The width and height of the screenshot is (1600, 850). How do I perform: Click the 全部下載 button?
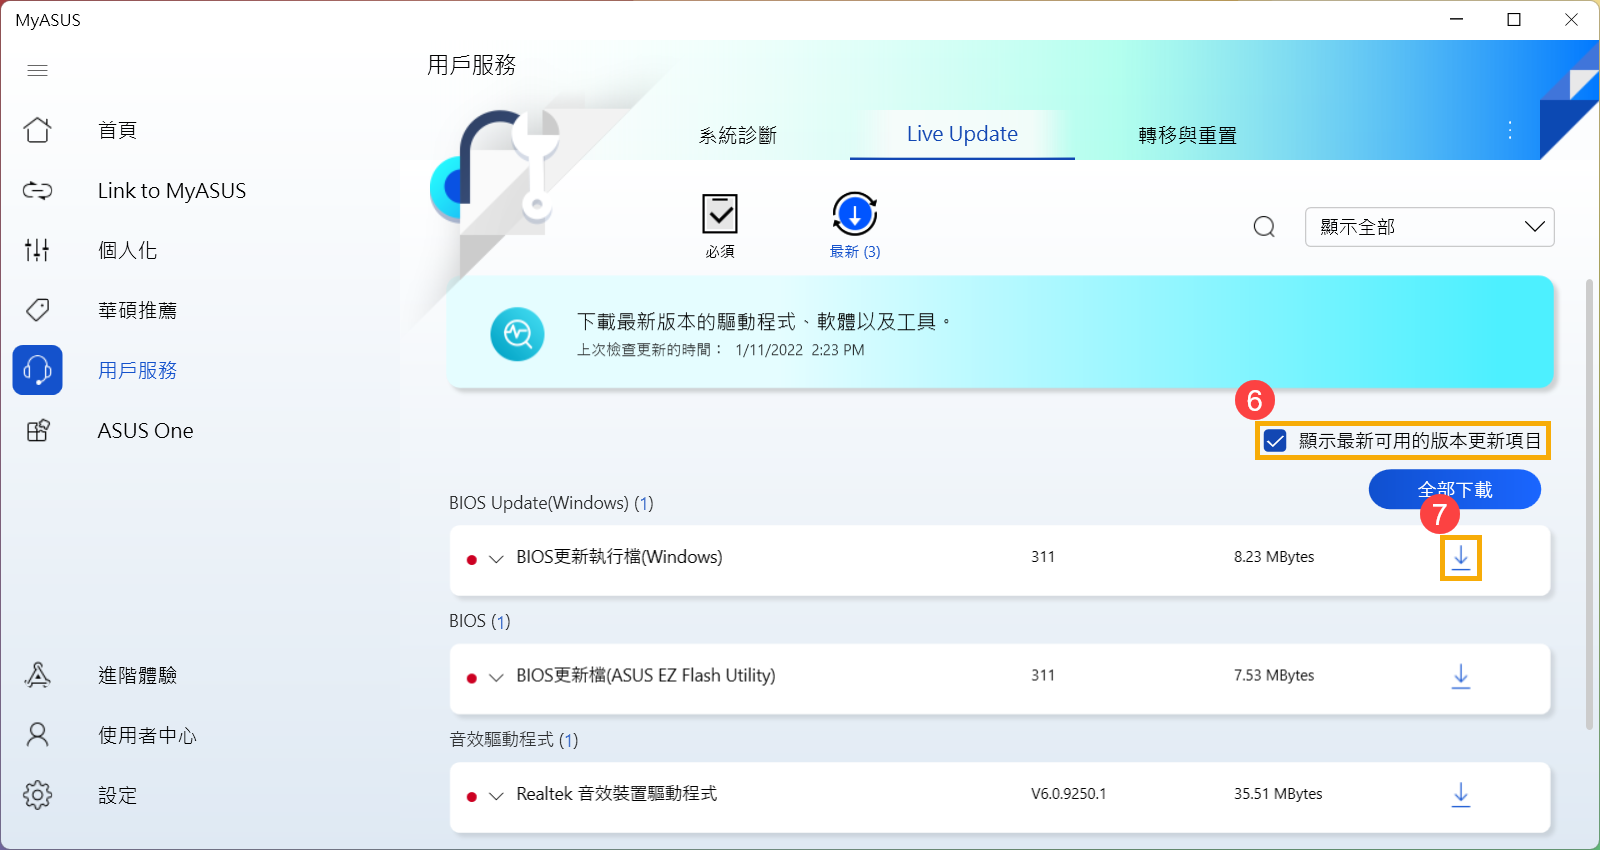pyautogui.click(x=1454, y=489)
